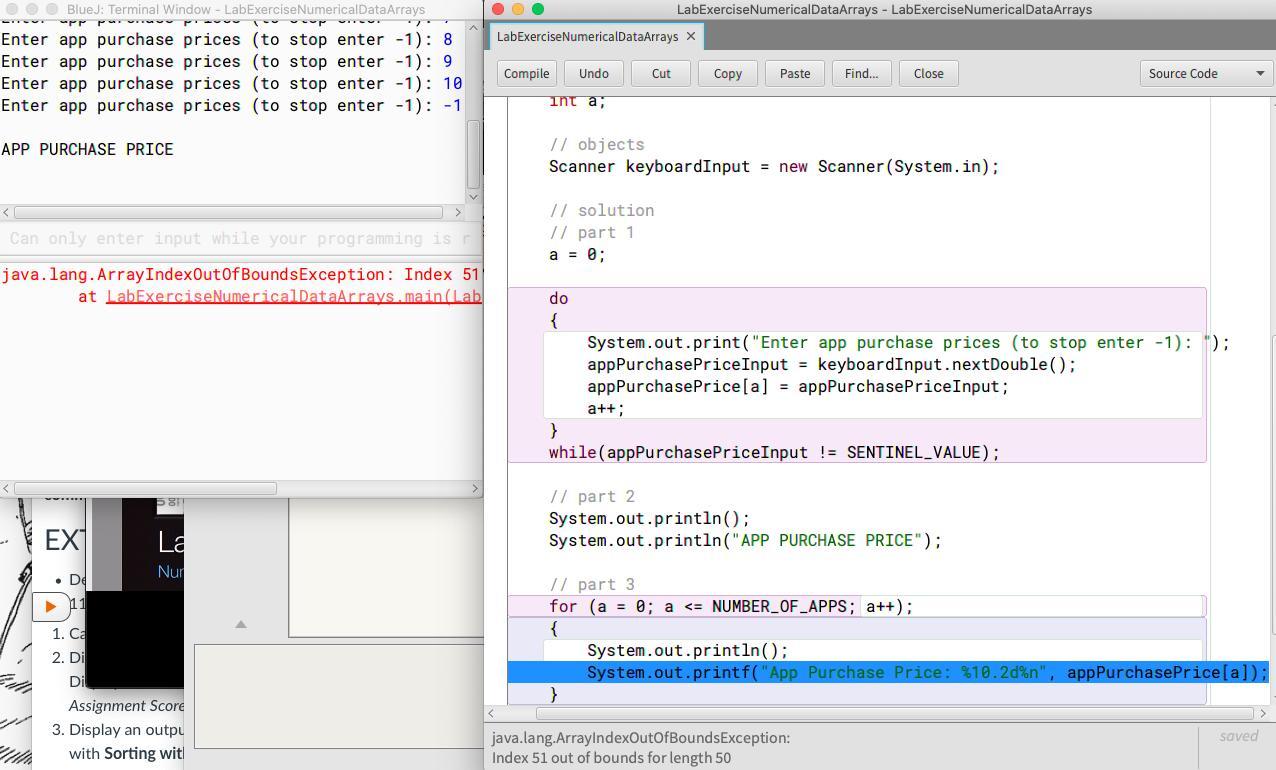Click the Undo button
Image resolution: width=1276 pixels, height=770 pixels.
594,73
